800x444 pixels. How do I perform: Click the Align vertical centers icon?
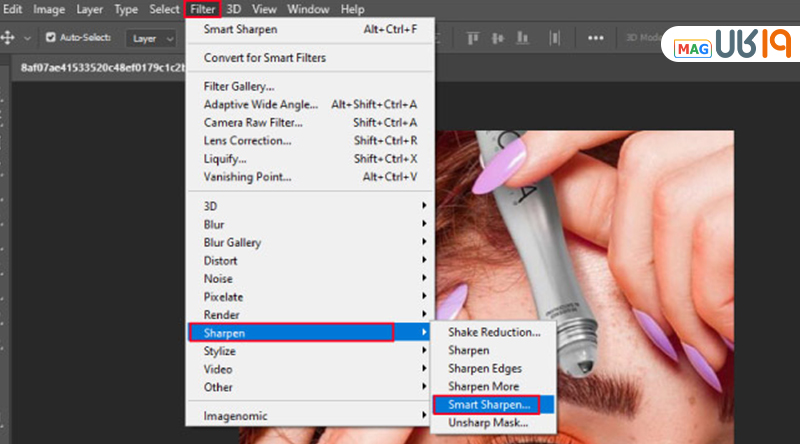point(497,38)
